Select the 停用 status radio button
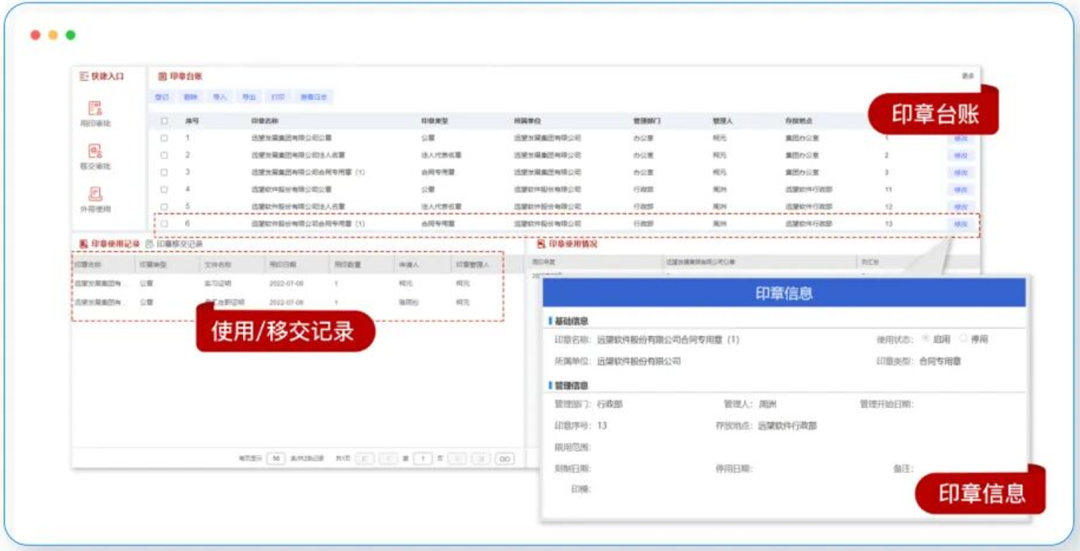 pyautogui.click(x=963, y=339)
